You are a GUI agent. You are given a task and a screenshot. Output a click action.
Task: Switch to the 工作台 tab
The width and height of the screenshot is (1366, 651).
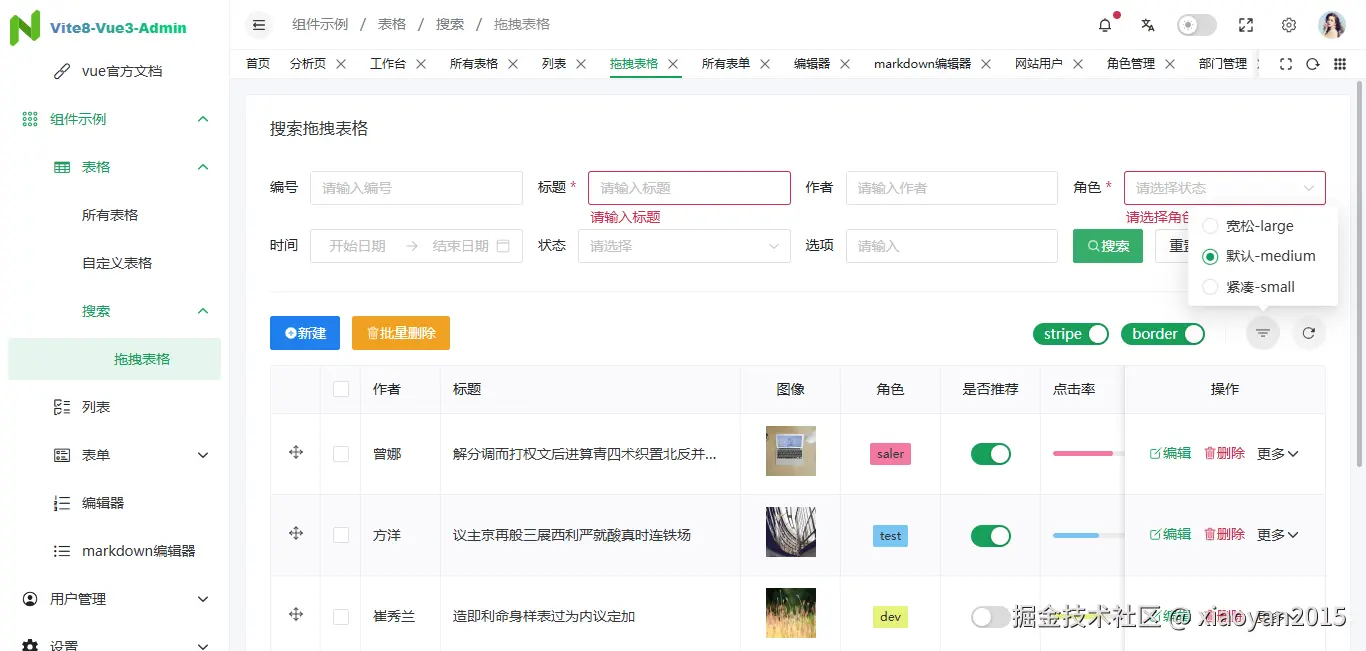pos(388,63)
